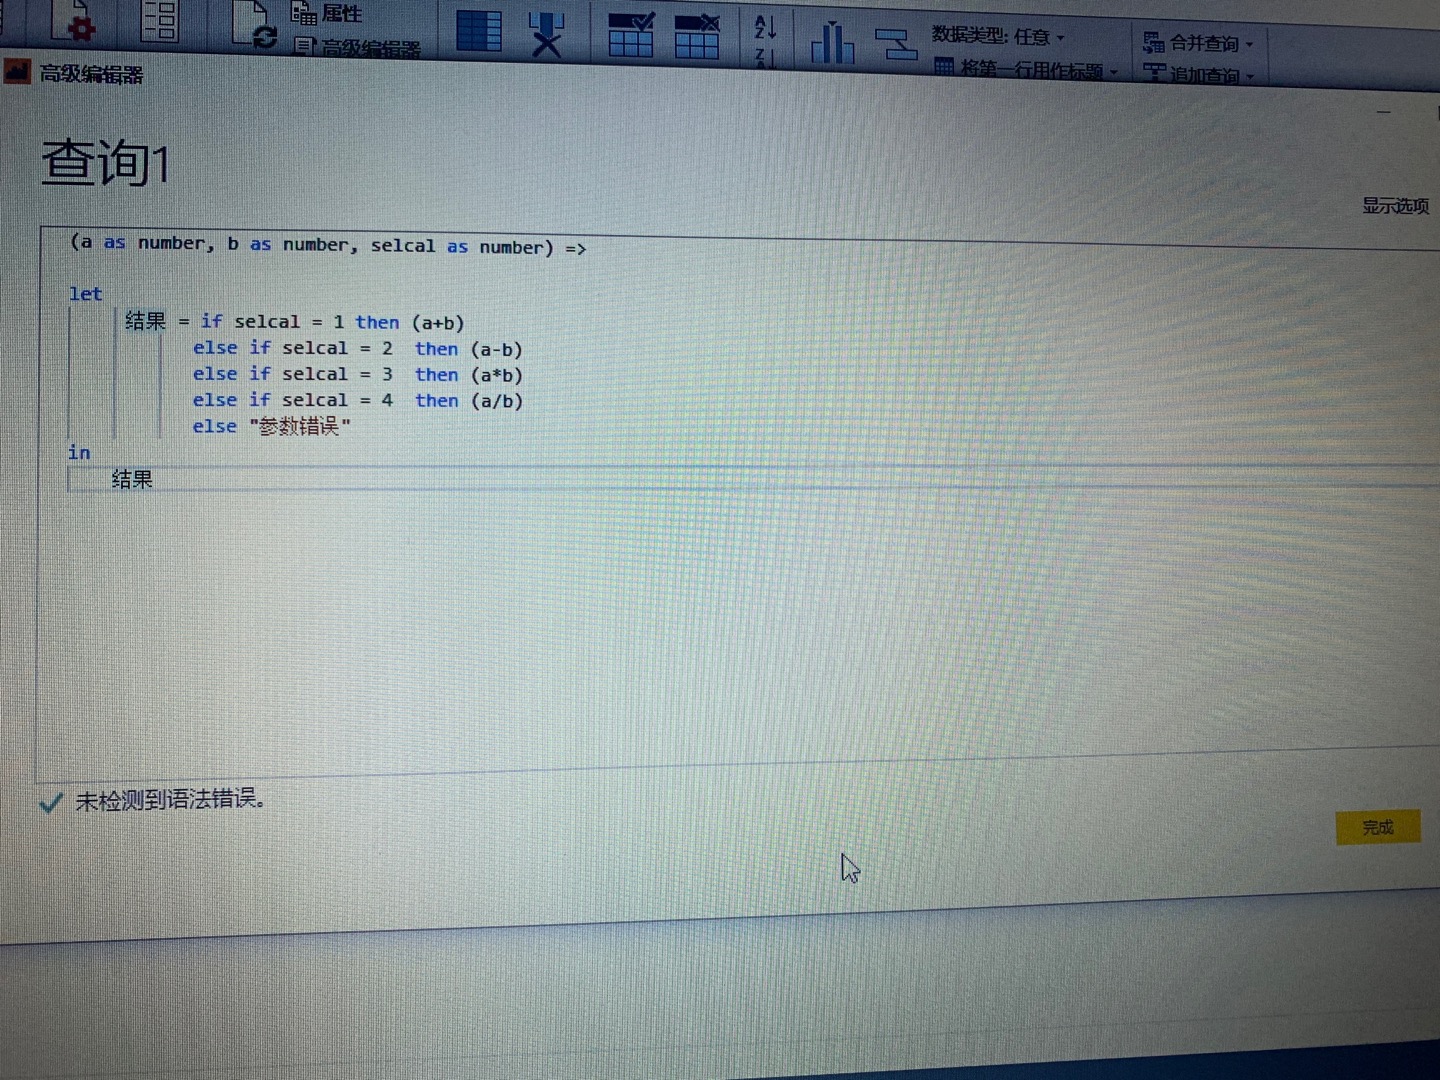Open Manage Parameters in the editor ribbon
Image resolution: width=1440 pixels, height=1080 pixels.
(x=160, y=20)
